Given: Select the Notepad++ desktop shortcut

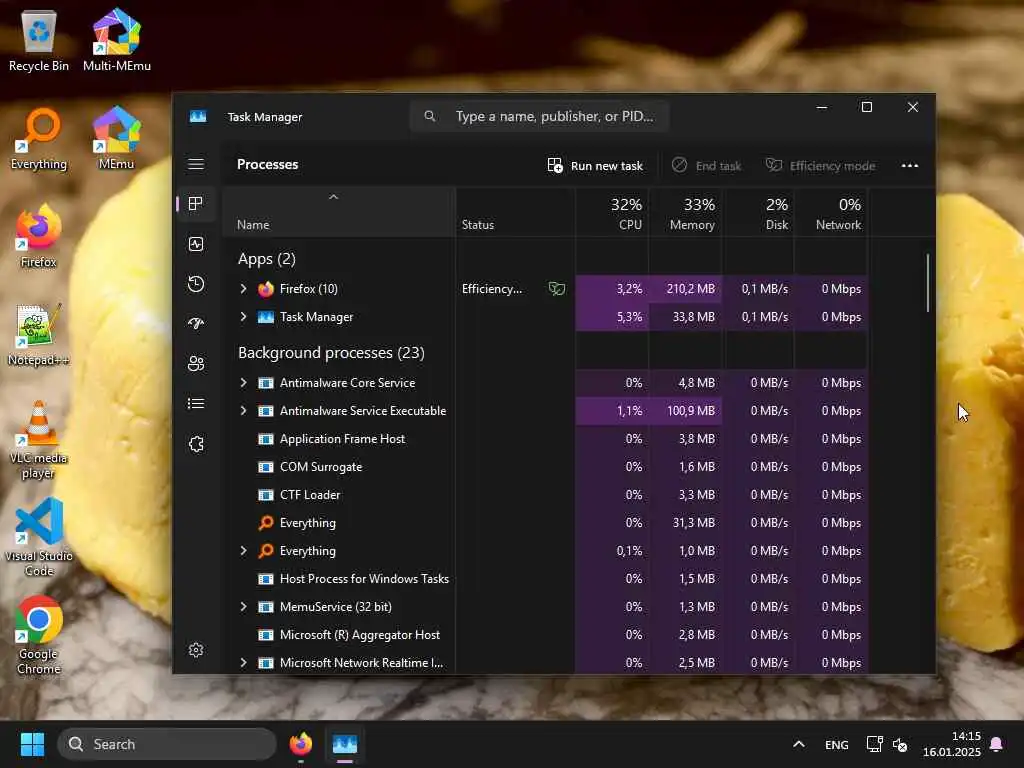Looking at the screenshot, I should coord(39,335).
